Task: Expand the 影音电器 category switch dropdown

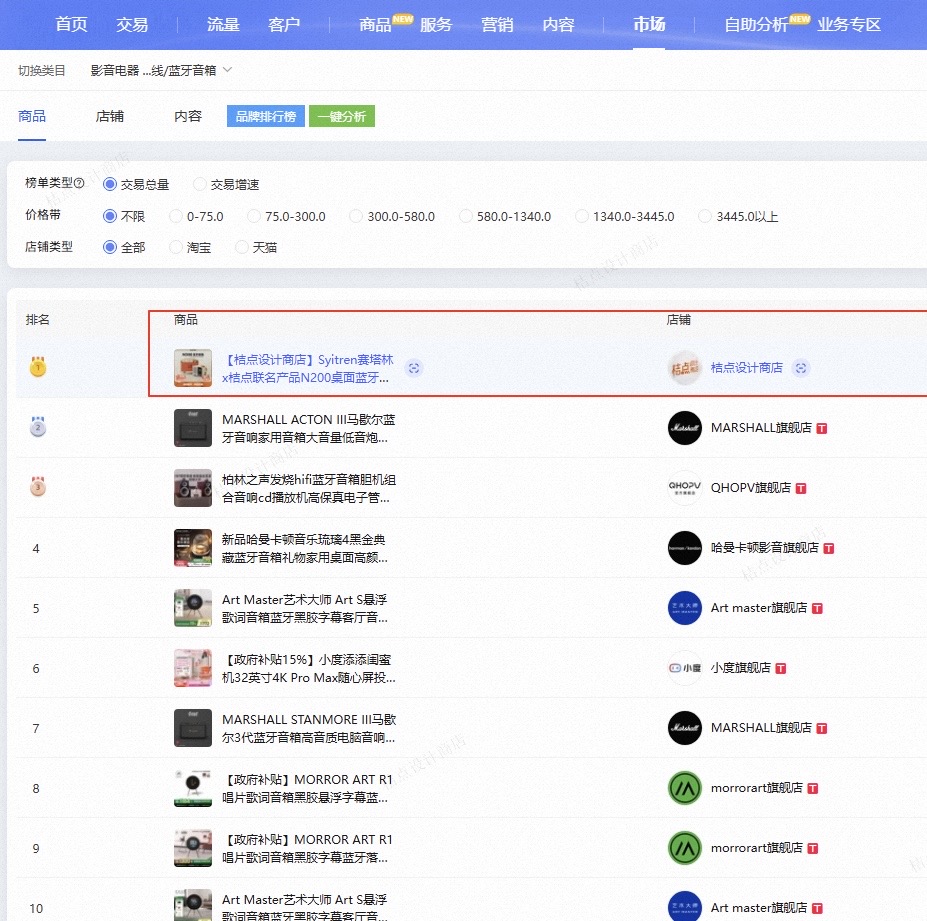Action: click(x=161, y=70)
